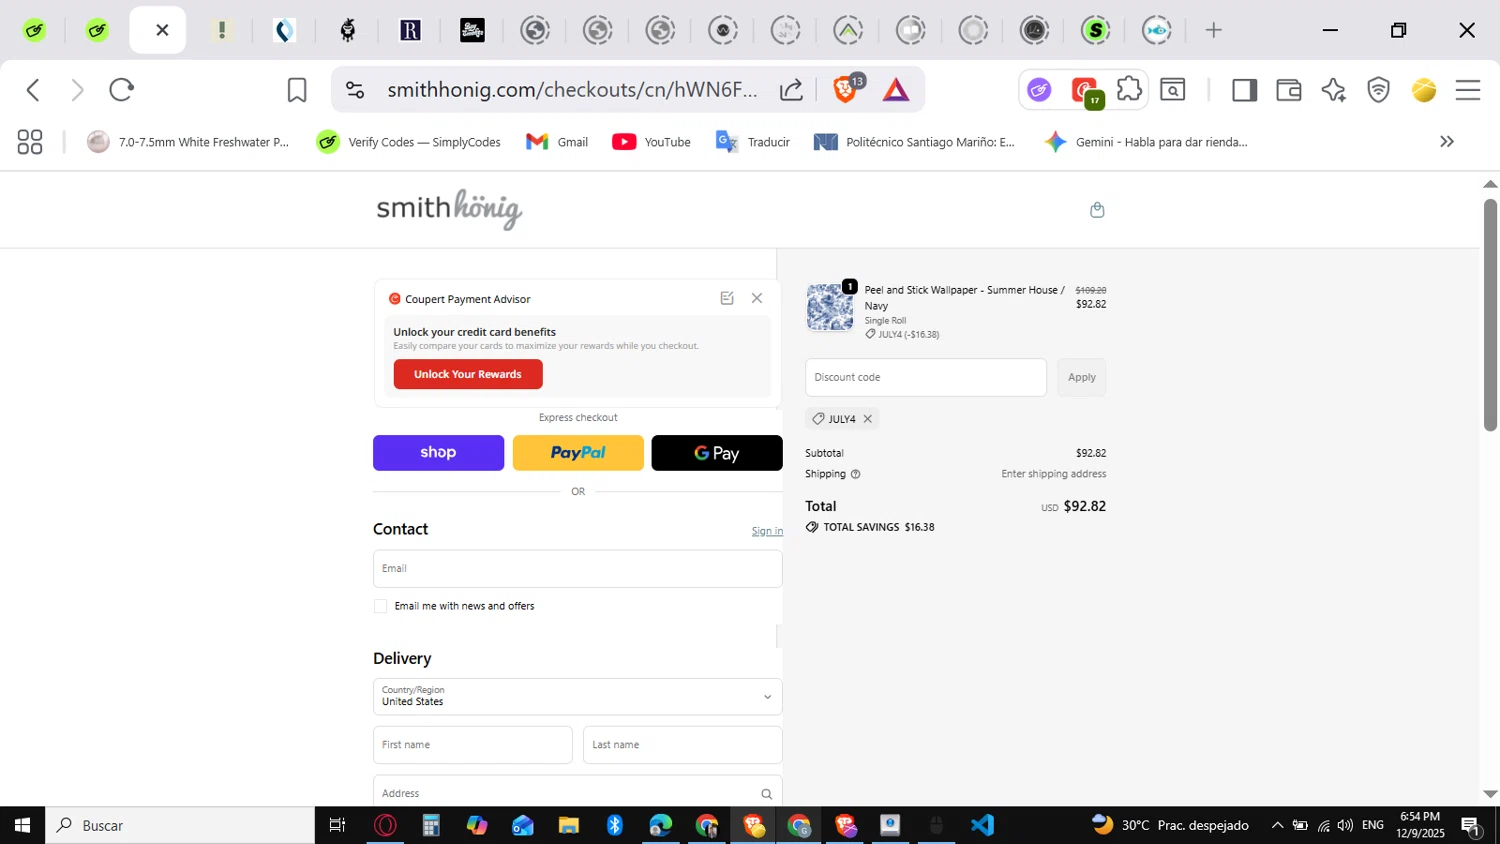
Task: Switch to the green S icon tab
Action: [1095, 30]
